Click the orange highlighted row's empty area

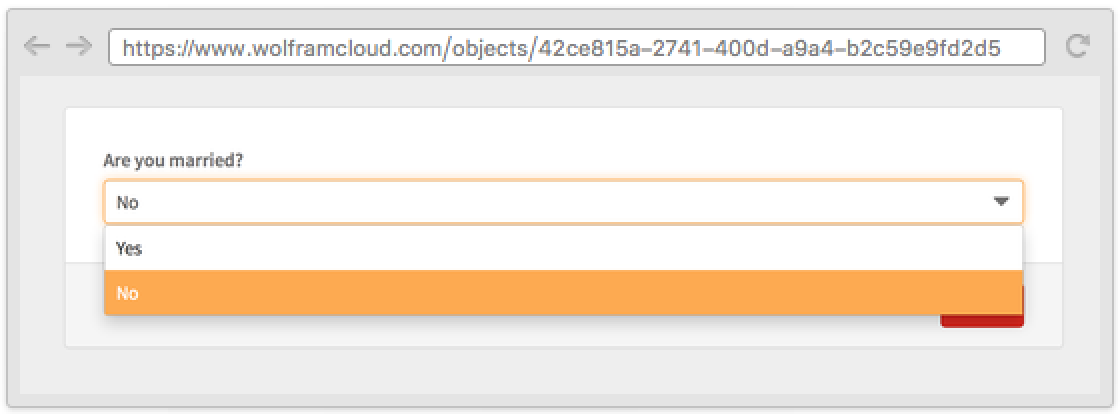pos(600,293)
